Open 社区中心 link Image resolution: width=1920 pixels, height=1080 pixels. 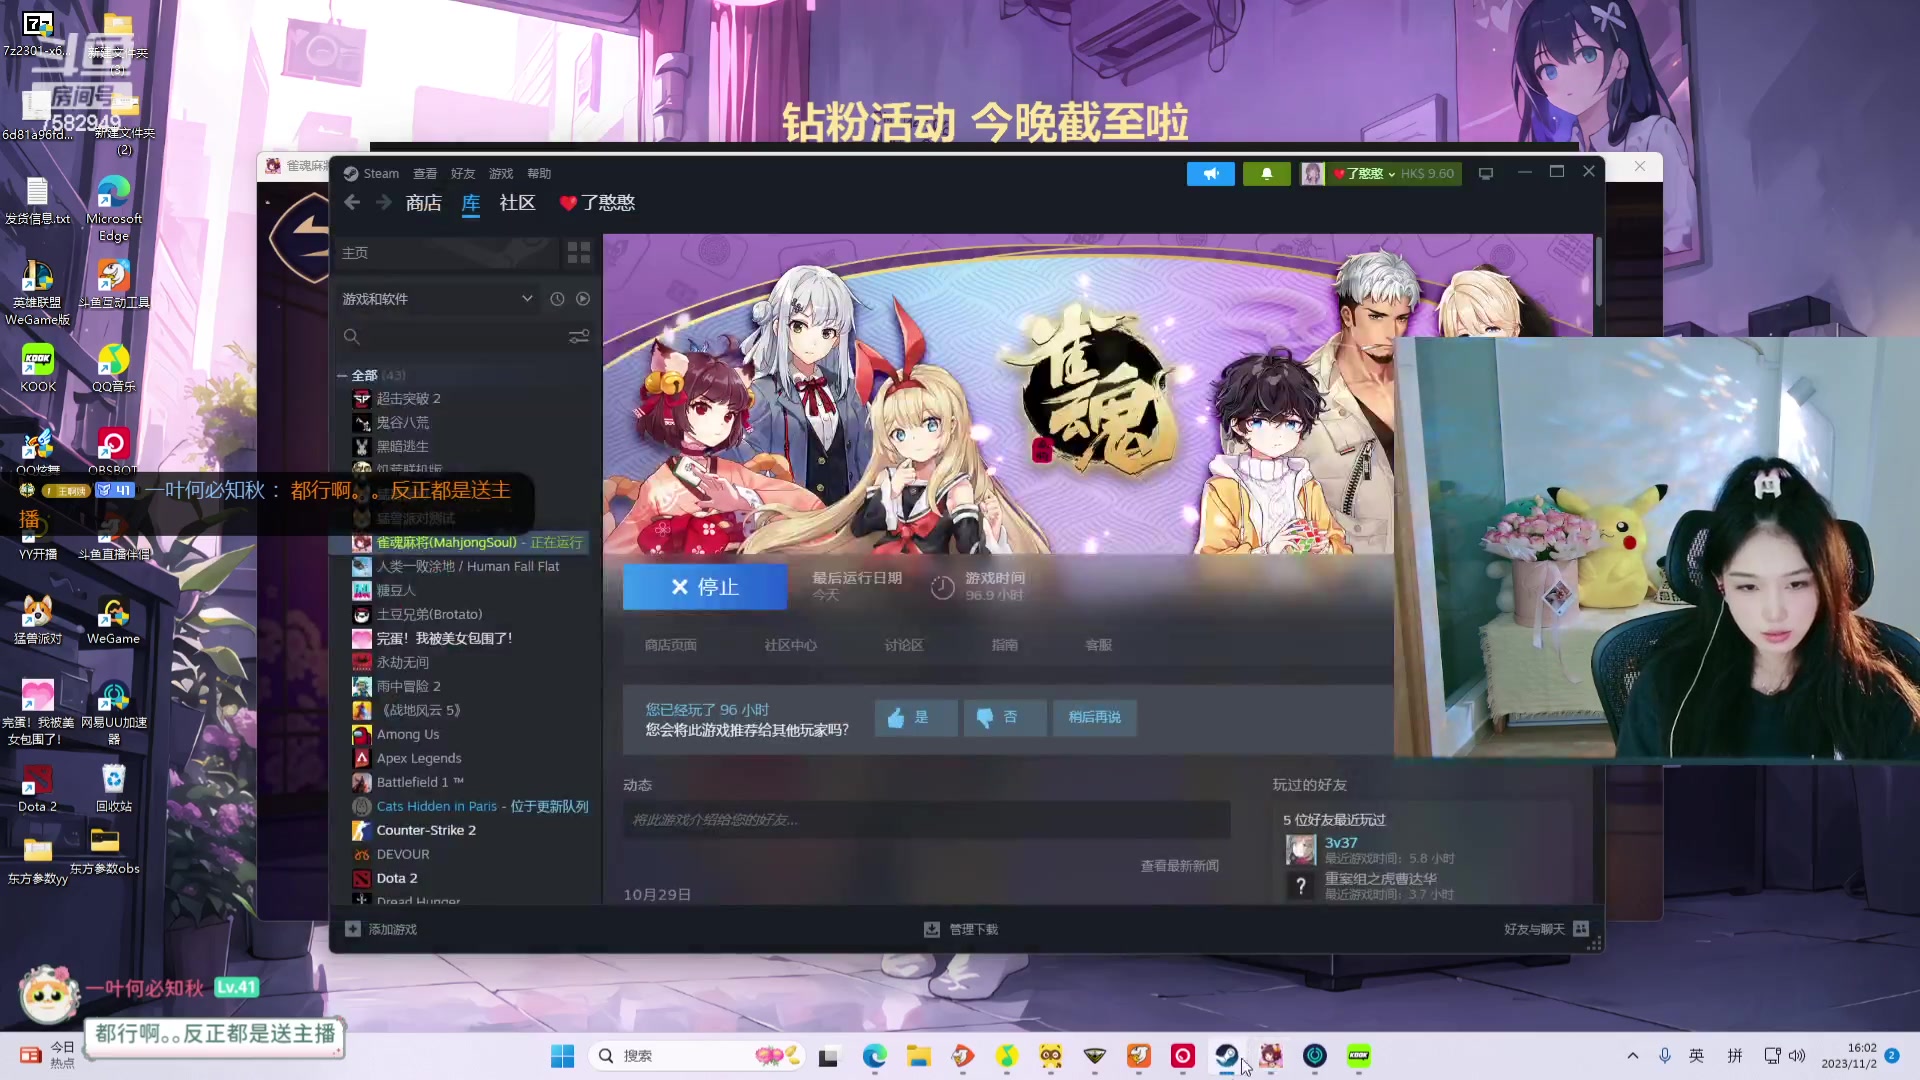pyautogui.click(x=790, y=646)
